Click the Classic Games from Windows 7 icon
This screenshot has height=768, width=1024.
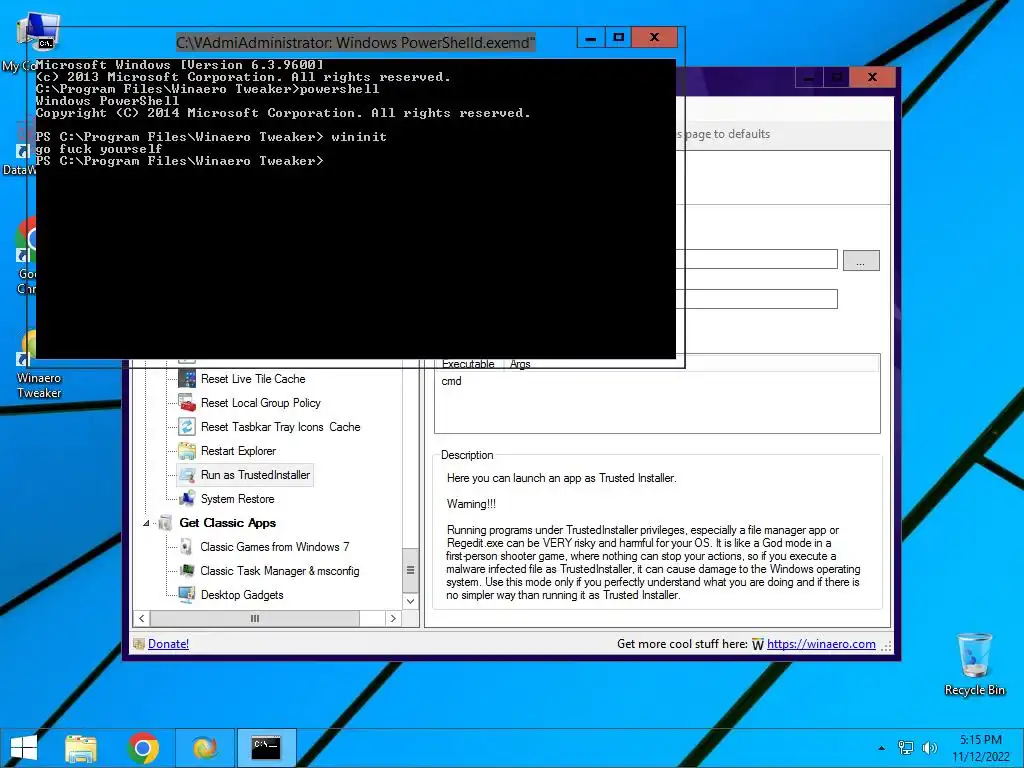pos(187,547)
